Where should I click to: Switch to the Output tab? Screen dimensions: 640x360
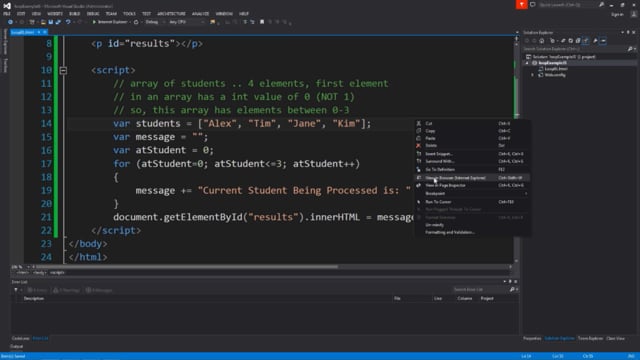click(16, 347)
